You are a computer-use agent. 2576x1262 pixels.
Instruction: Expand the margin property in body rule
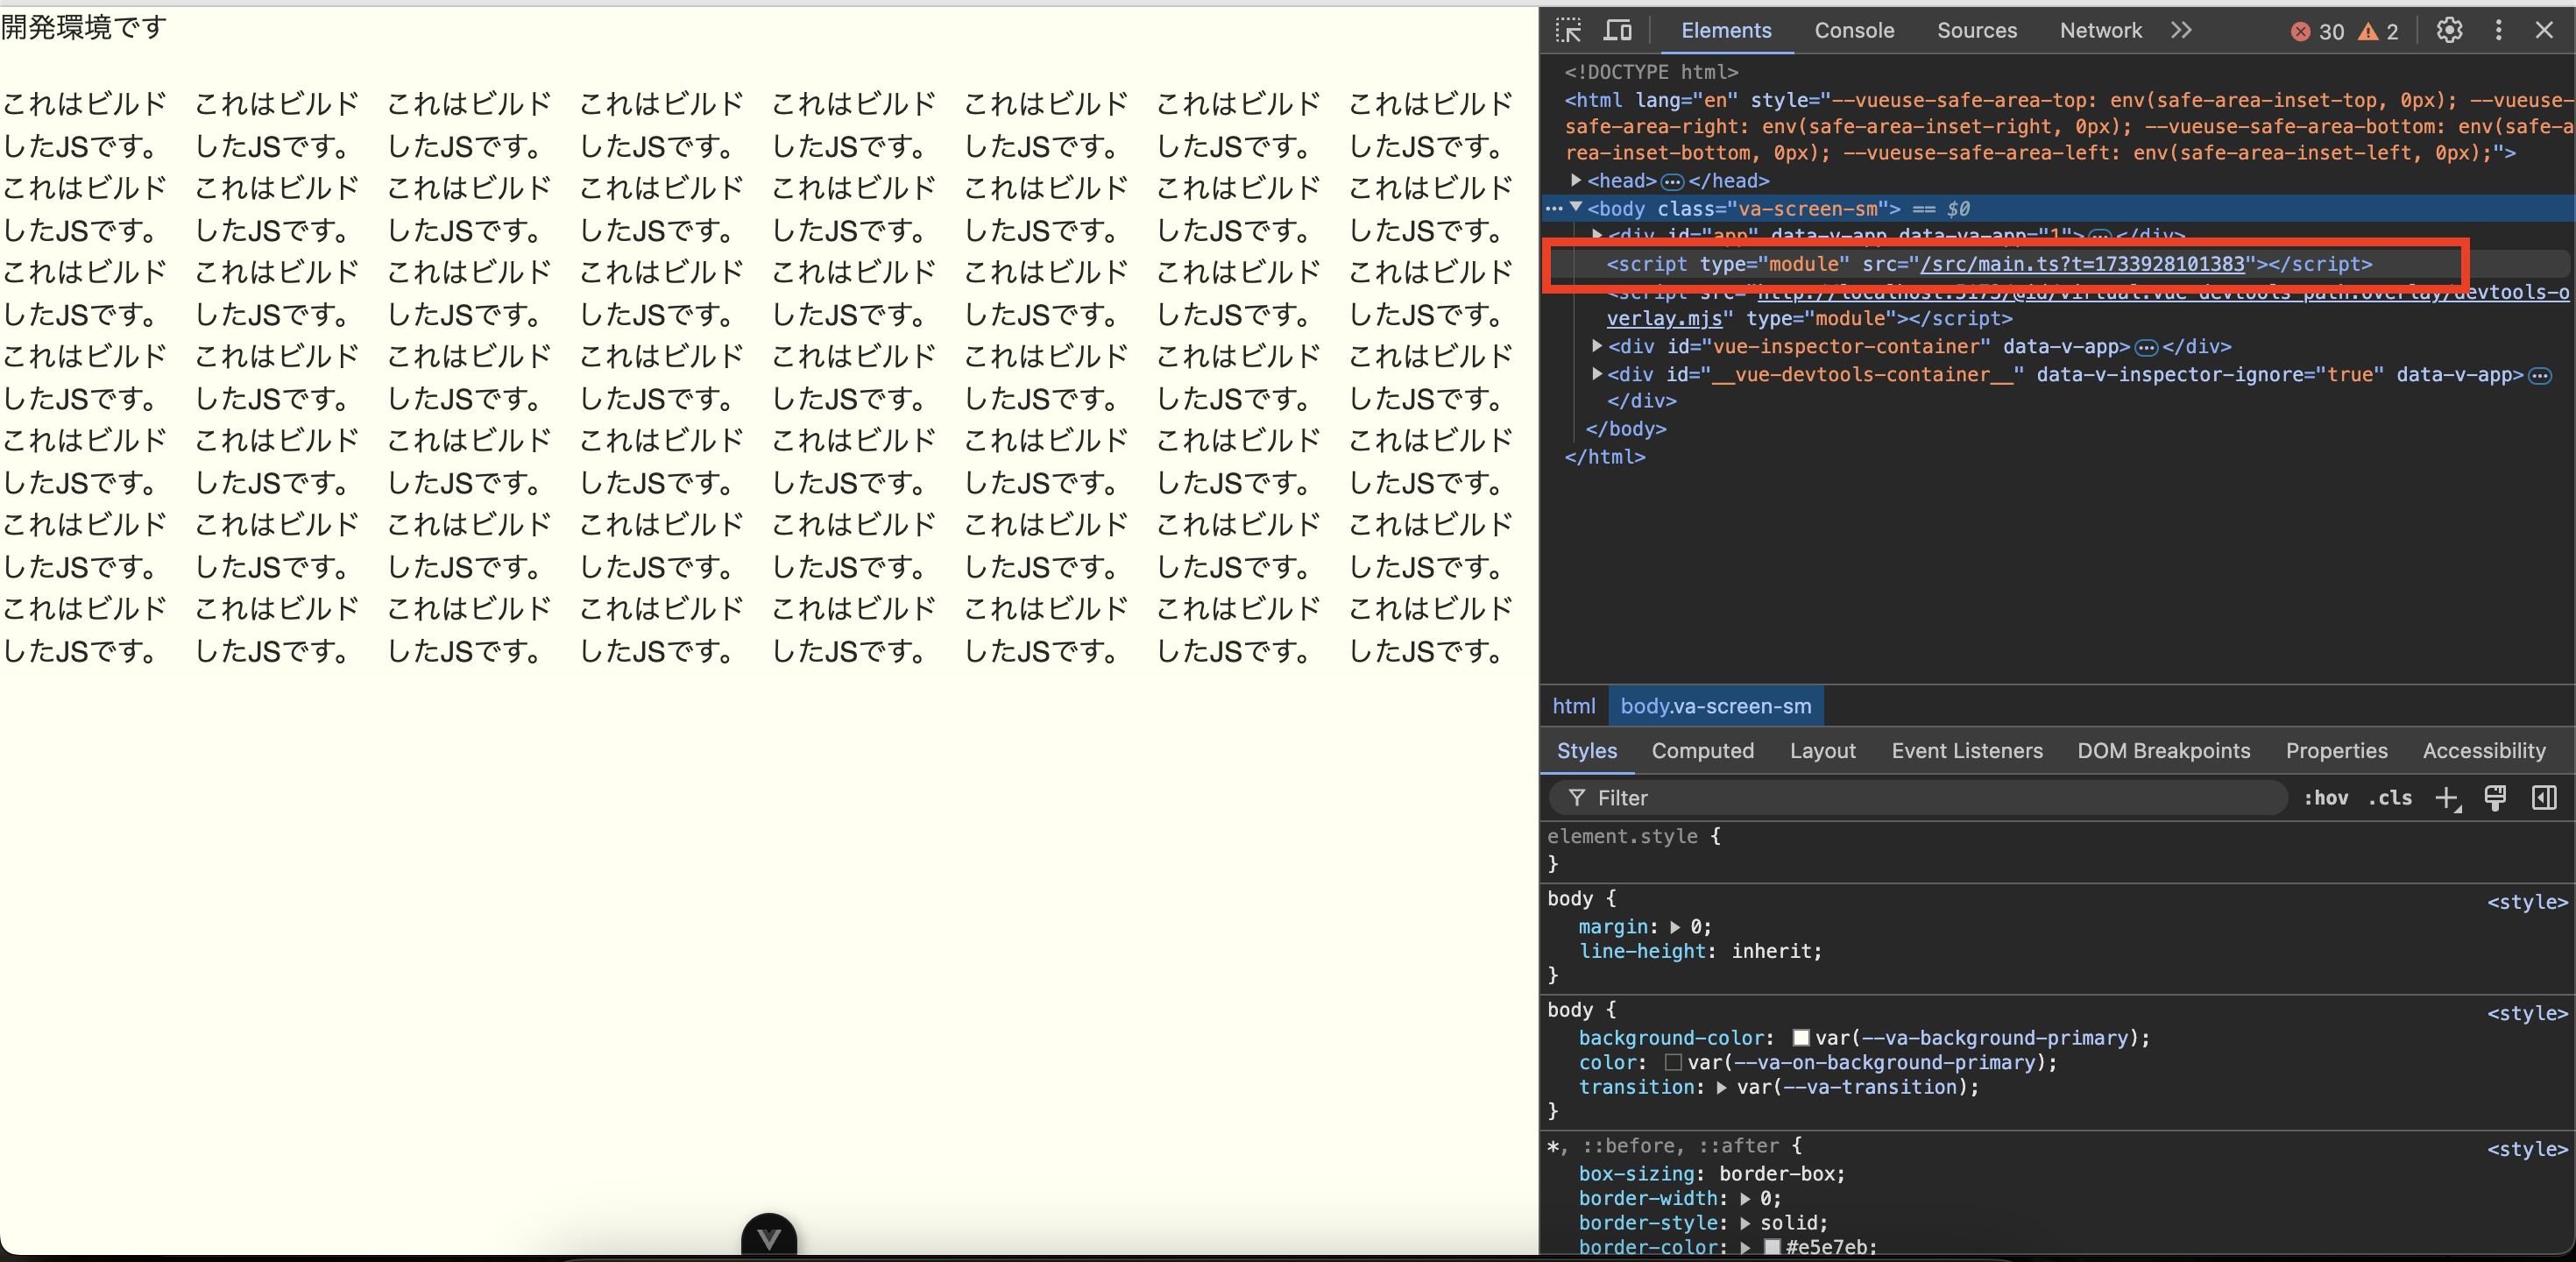(x=1676, y=927)
